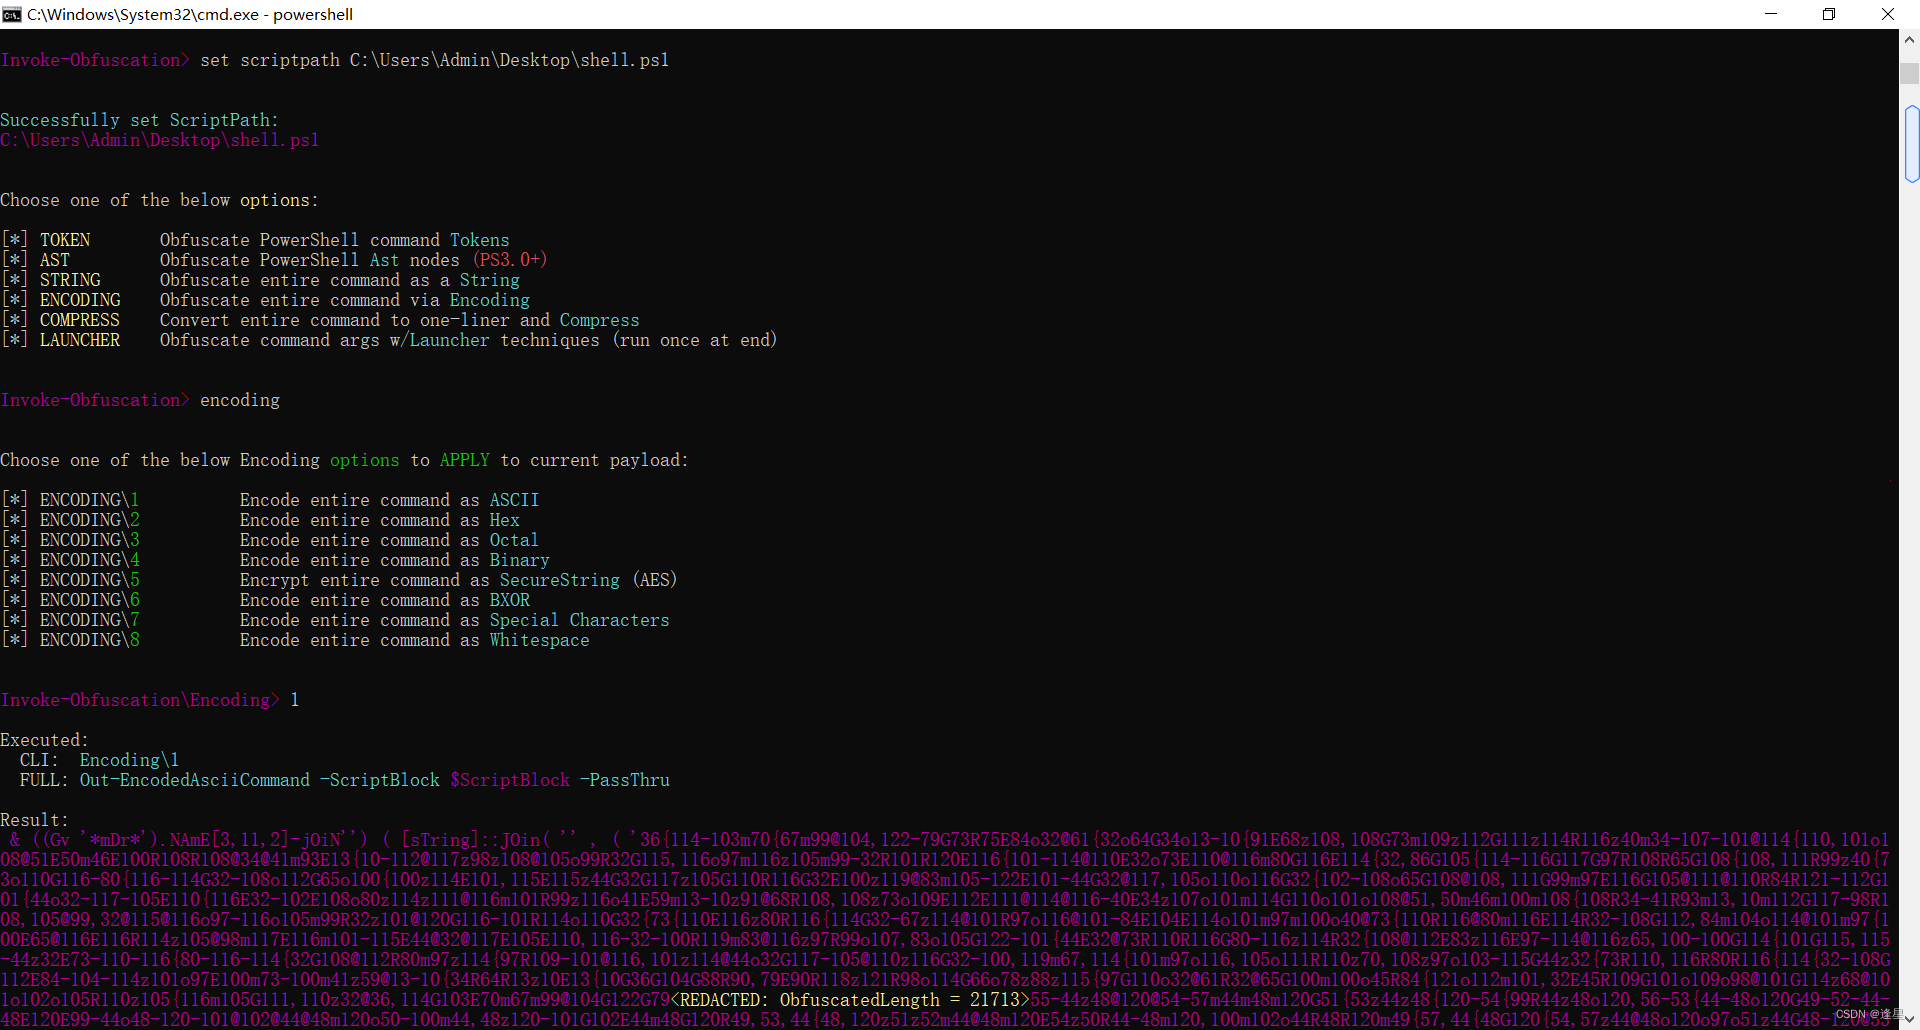Click 'APPLY' in the encoding options line

pos(465,460)
